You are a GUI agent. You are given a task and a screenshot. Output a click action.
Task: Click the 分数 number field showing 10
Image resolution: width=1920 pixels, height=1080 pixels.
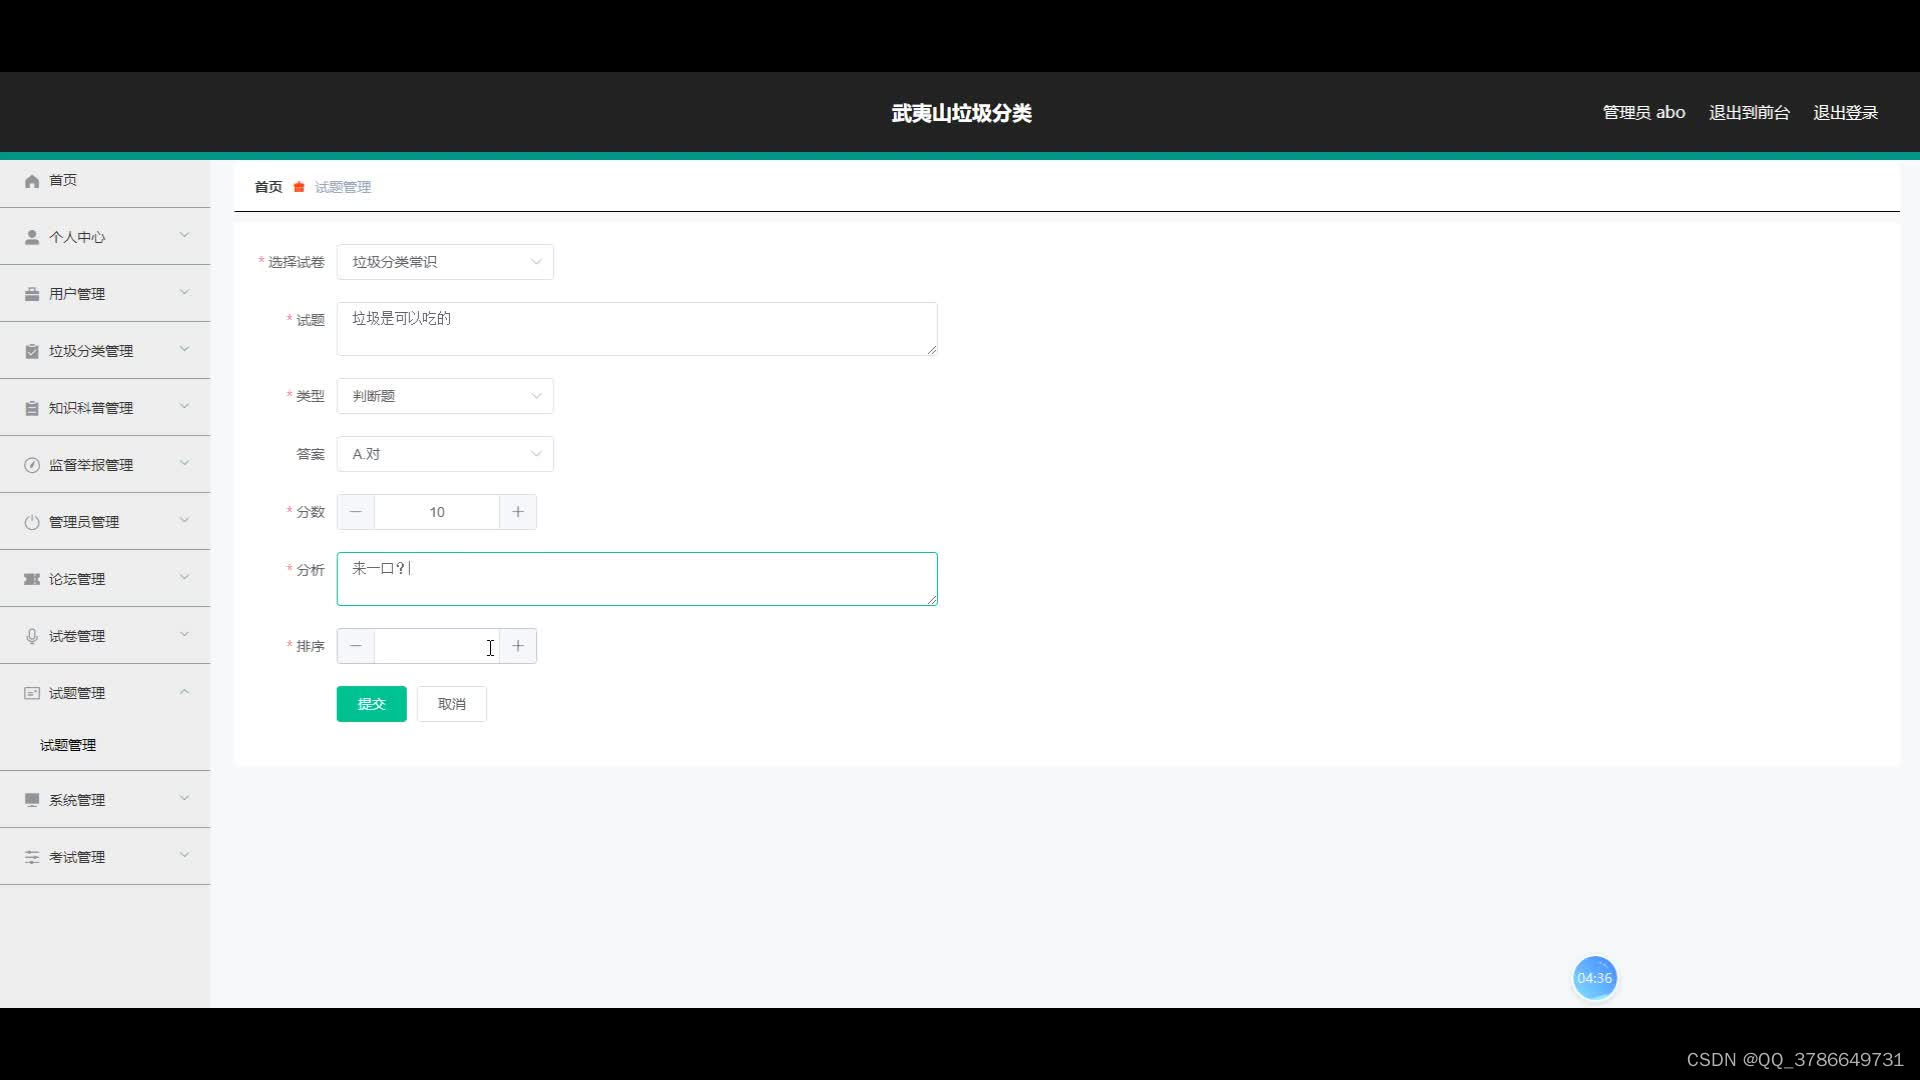tap(437, 512)
